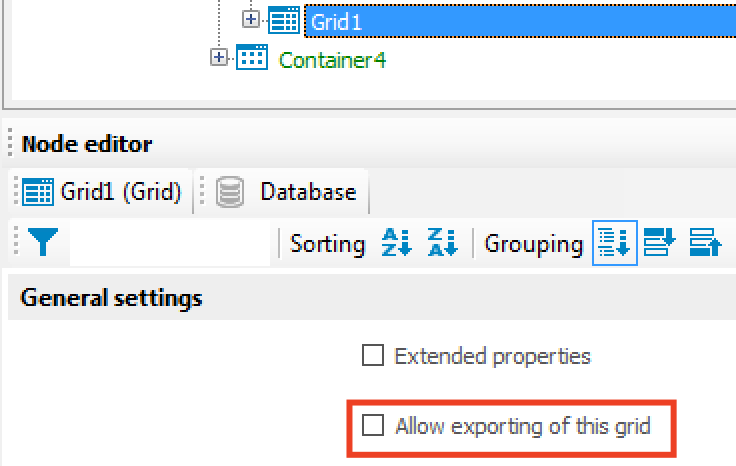
Task: Select Container4 in the tree
Action: (332, 60)
